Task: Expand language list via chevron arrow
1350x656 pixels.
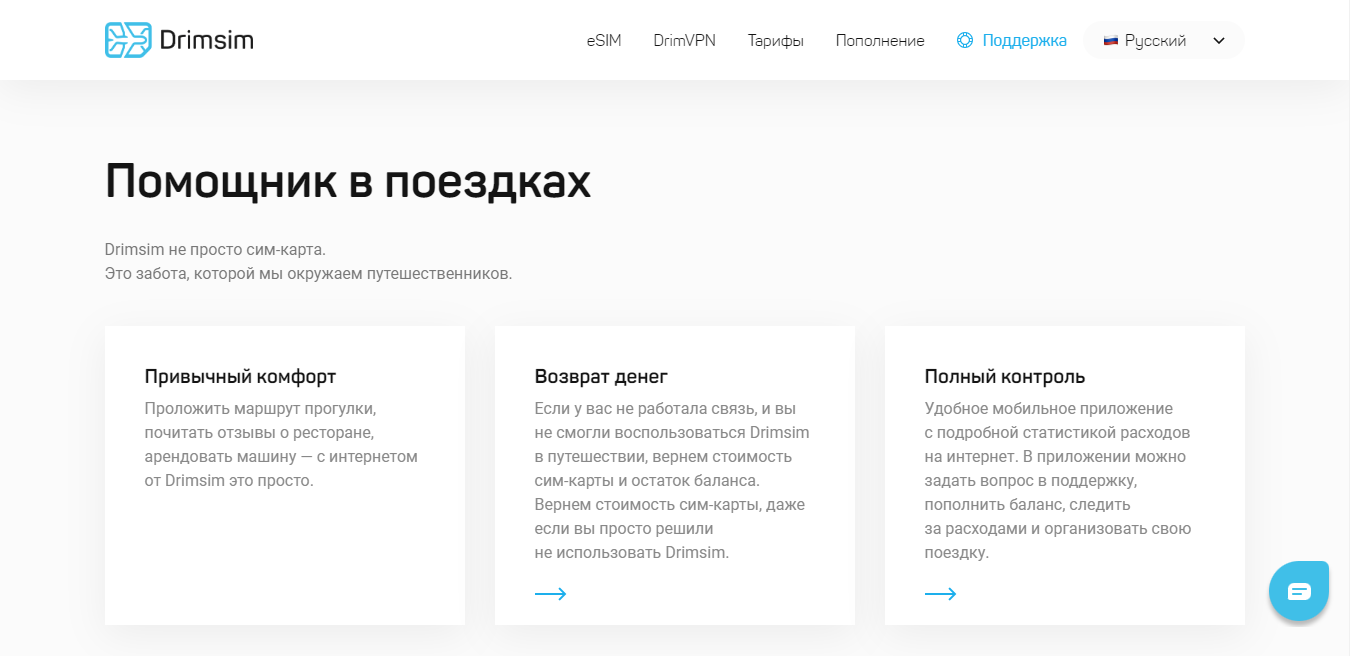Action: 1218,41
